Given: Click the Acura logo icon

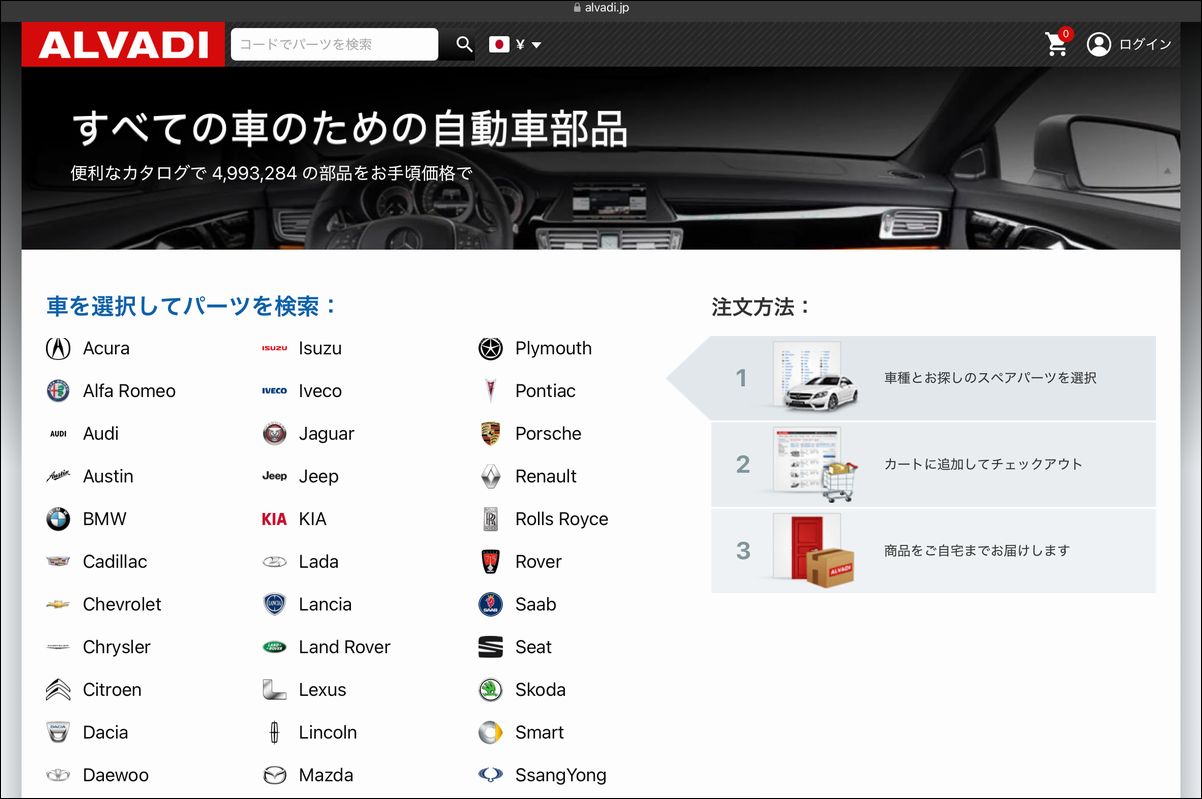Looking at the screenshot, I should tap(58, 348).
